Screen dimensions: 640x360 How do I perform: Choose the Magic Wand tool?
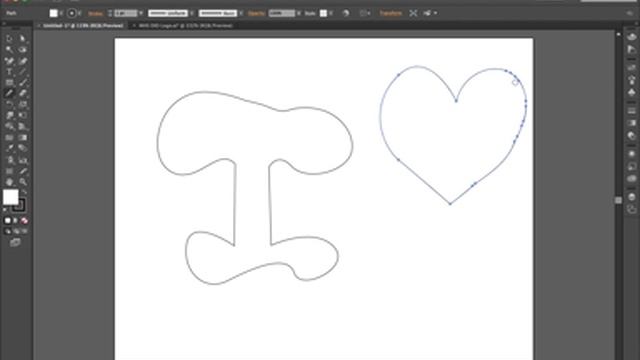point(9,50)
